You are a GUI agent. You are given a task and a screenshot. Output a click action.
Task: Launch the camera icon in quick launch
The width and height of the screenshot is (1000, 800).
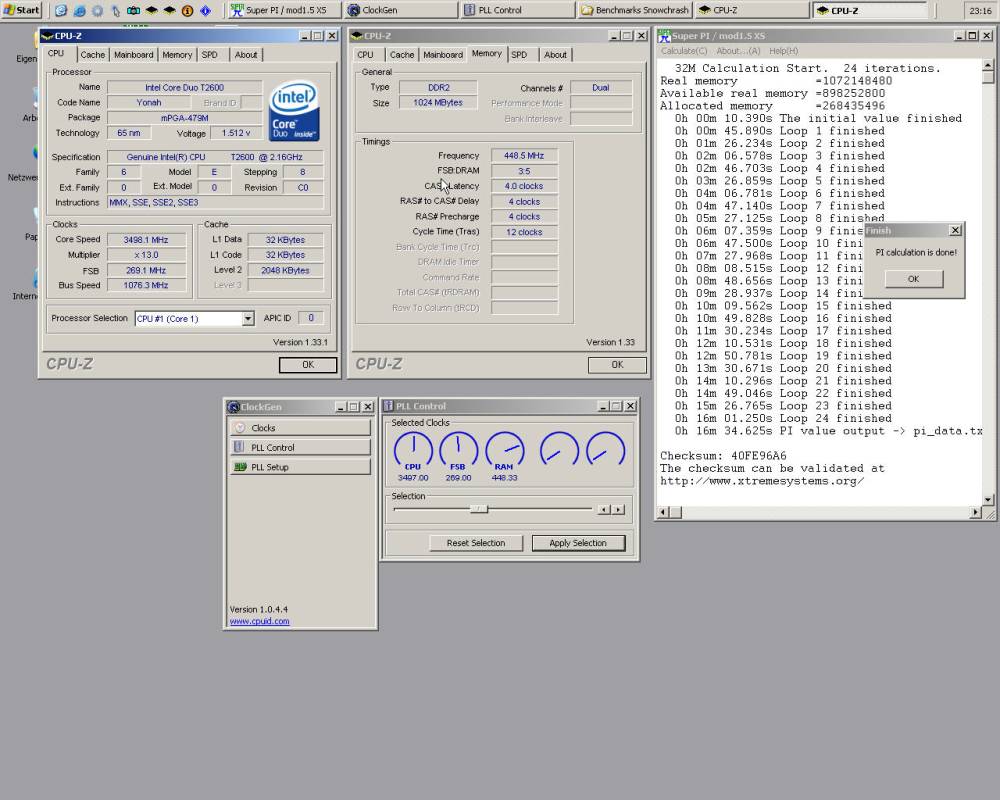point(133,10)
